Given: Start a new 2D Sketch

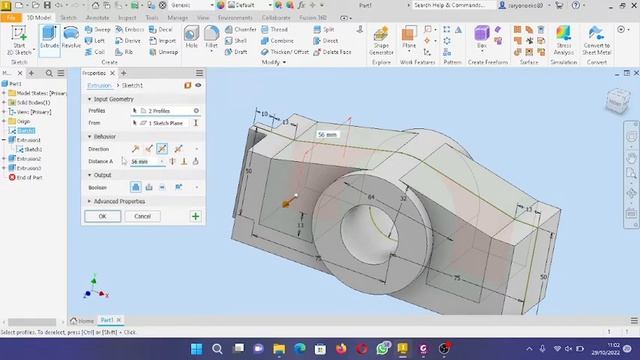Looking at the screenshot, I should coord(19,40).
